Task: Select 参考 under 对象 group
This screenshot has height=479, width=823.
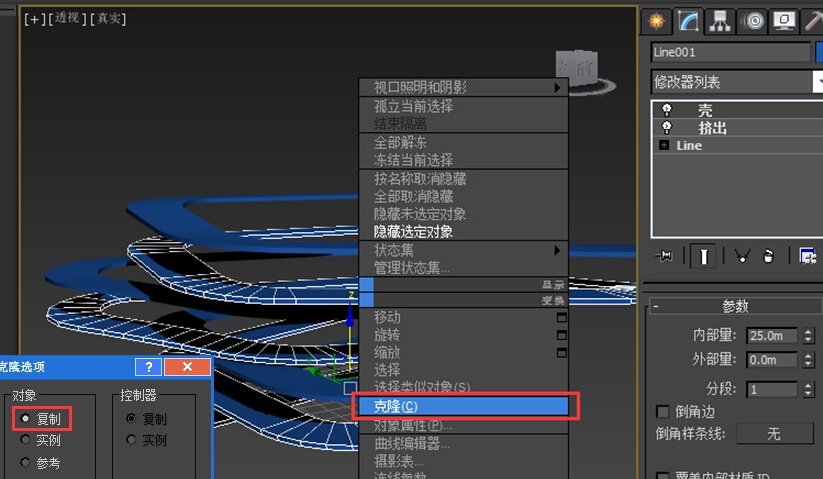Action: pos(25,462)
